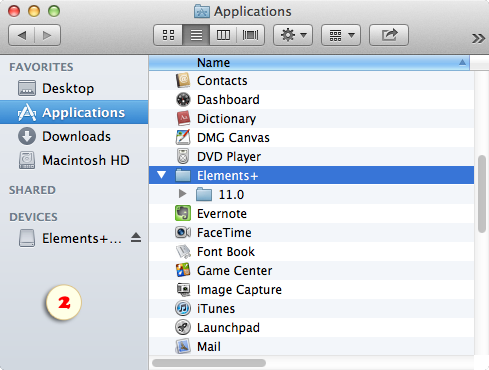Select the Image Capture app icon
The height and width of the screenshot is (370, 489).
183,289
